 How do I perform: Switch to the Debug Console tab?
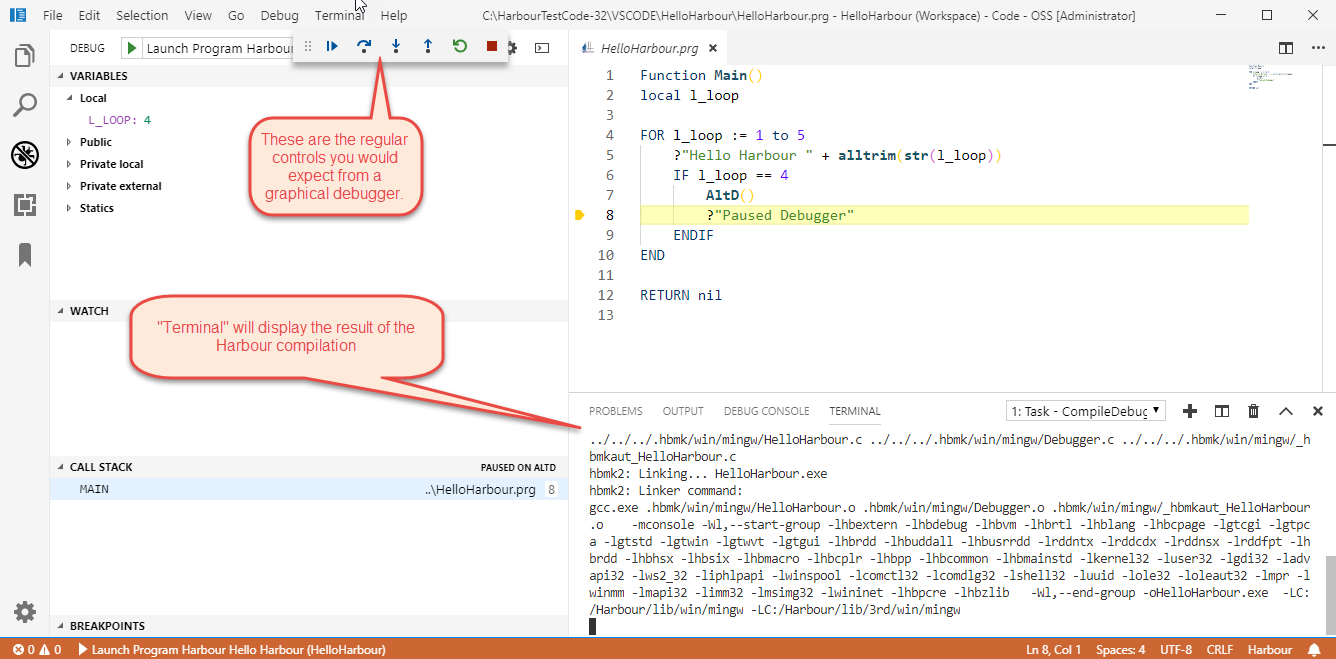pos(766,411)
